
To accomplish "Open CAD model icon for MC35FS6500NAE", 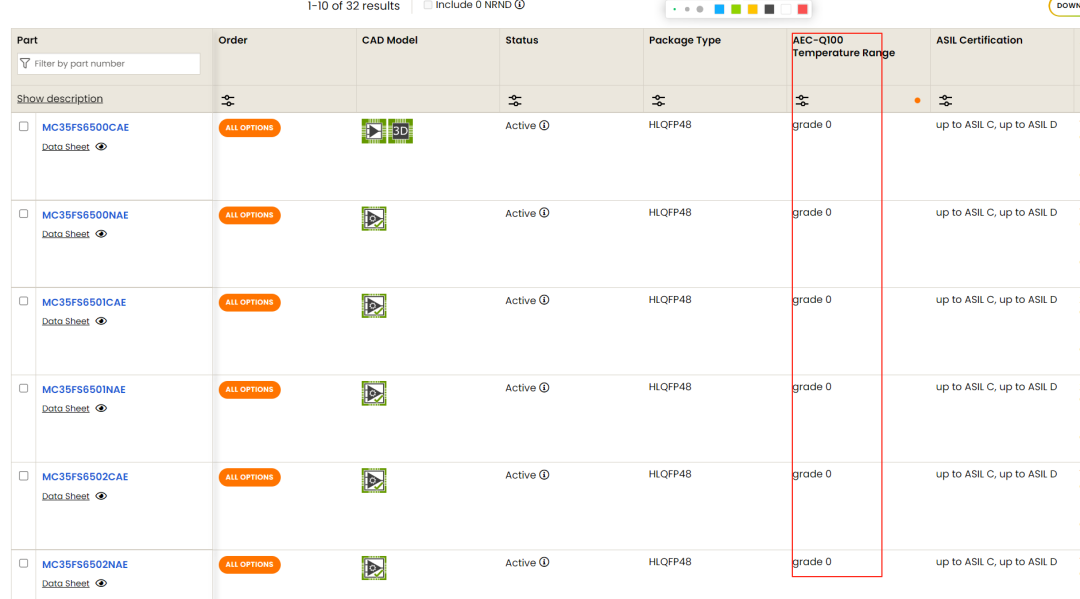I will click(x=374, y=219).
